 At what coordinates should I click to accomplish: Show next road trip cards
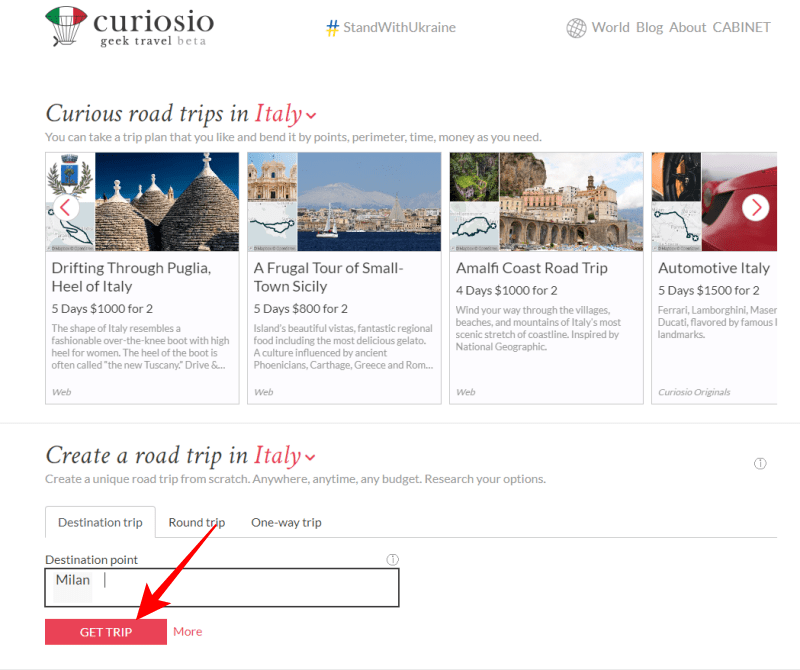pos(756,208)
